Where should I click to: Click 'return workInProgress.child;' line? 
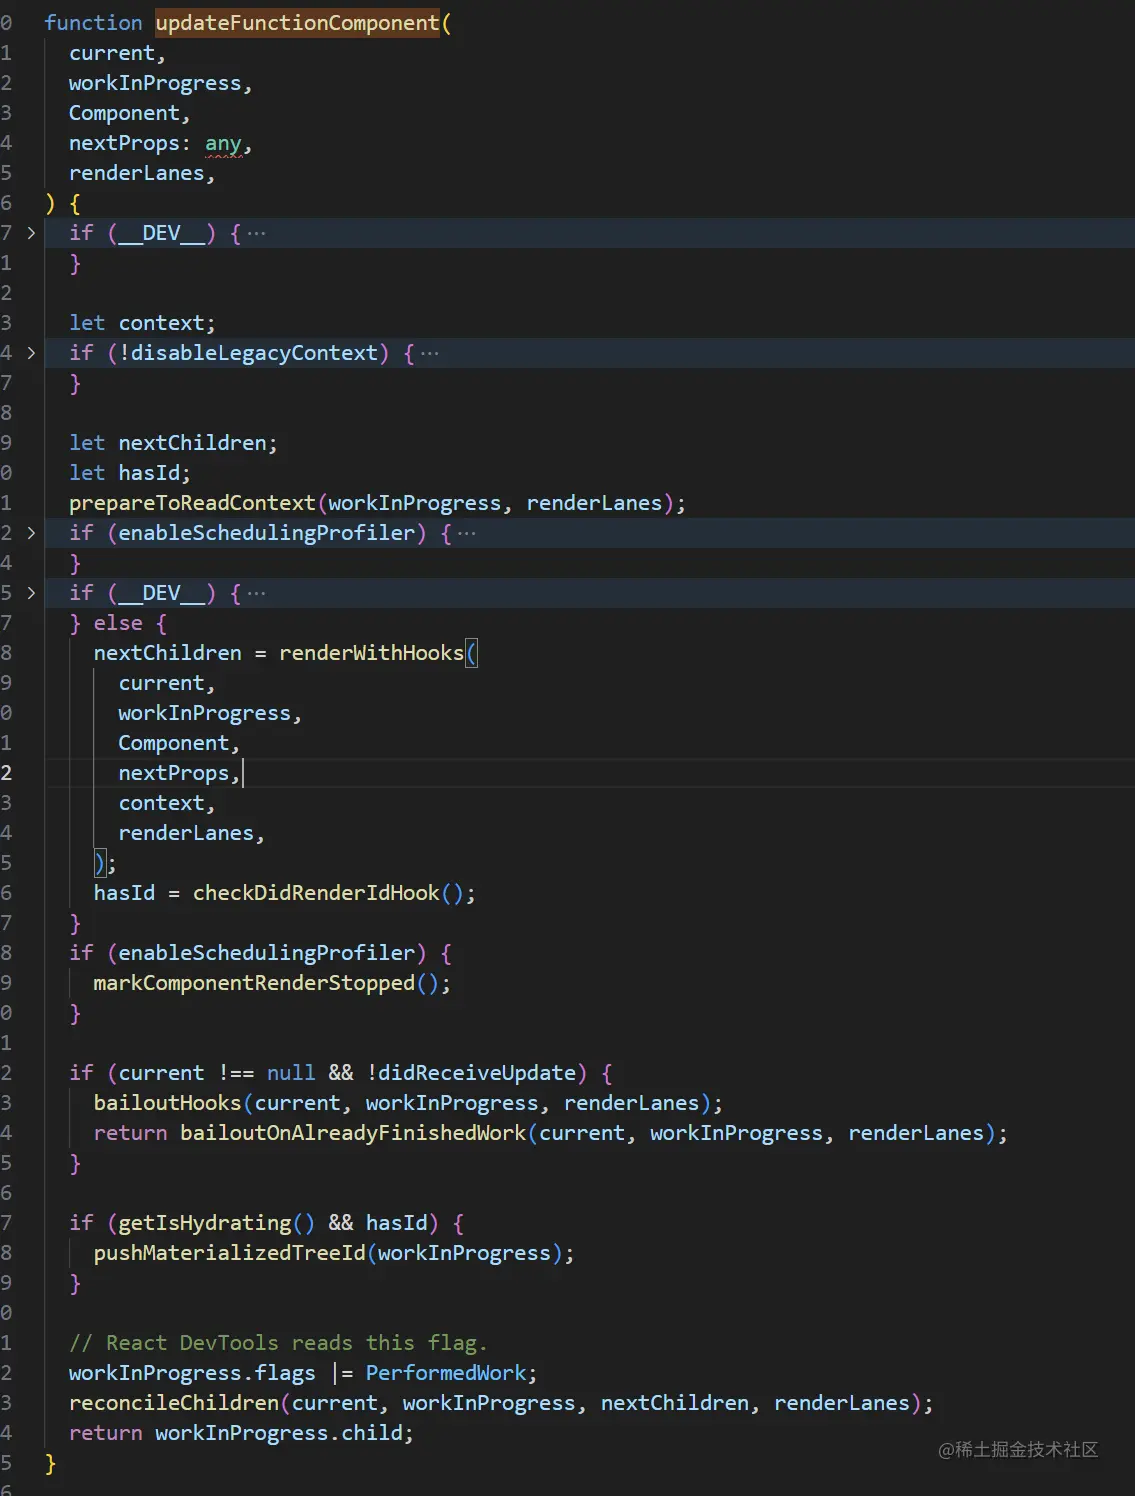[241, 1433]
